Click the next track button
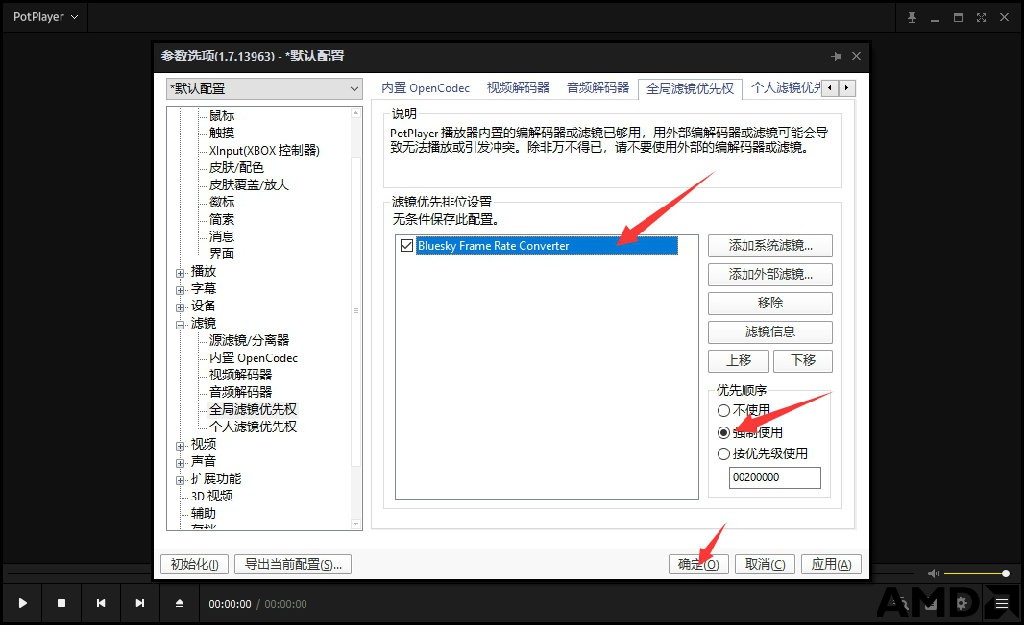 click(x=140, y=603)
